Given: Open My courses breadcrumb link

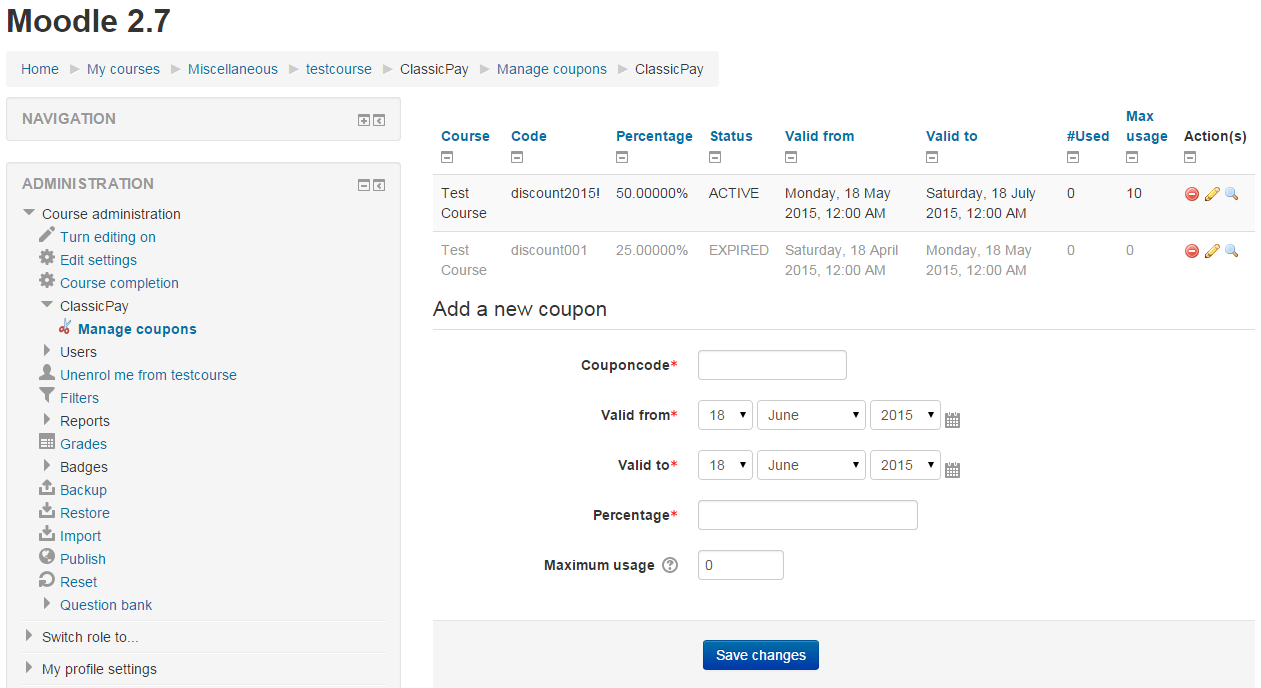Looking at the screenshot, I should click(123, 69).
